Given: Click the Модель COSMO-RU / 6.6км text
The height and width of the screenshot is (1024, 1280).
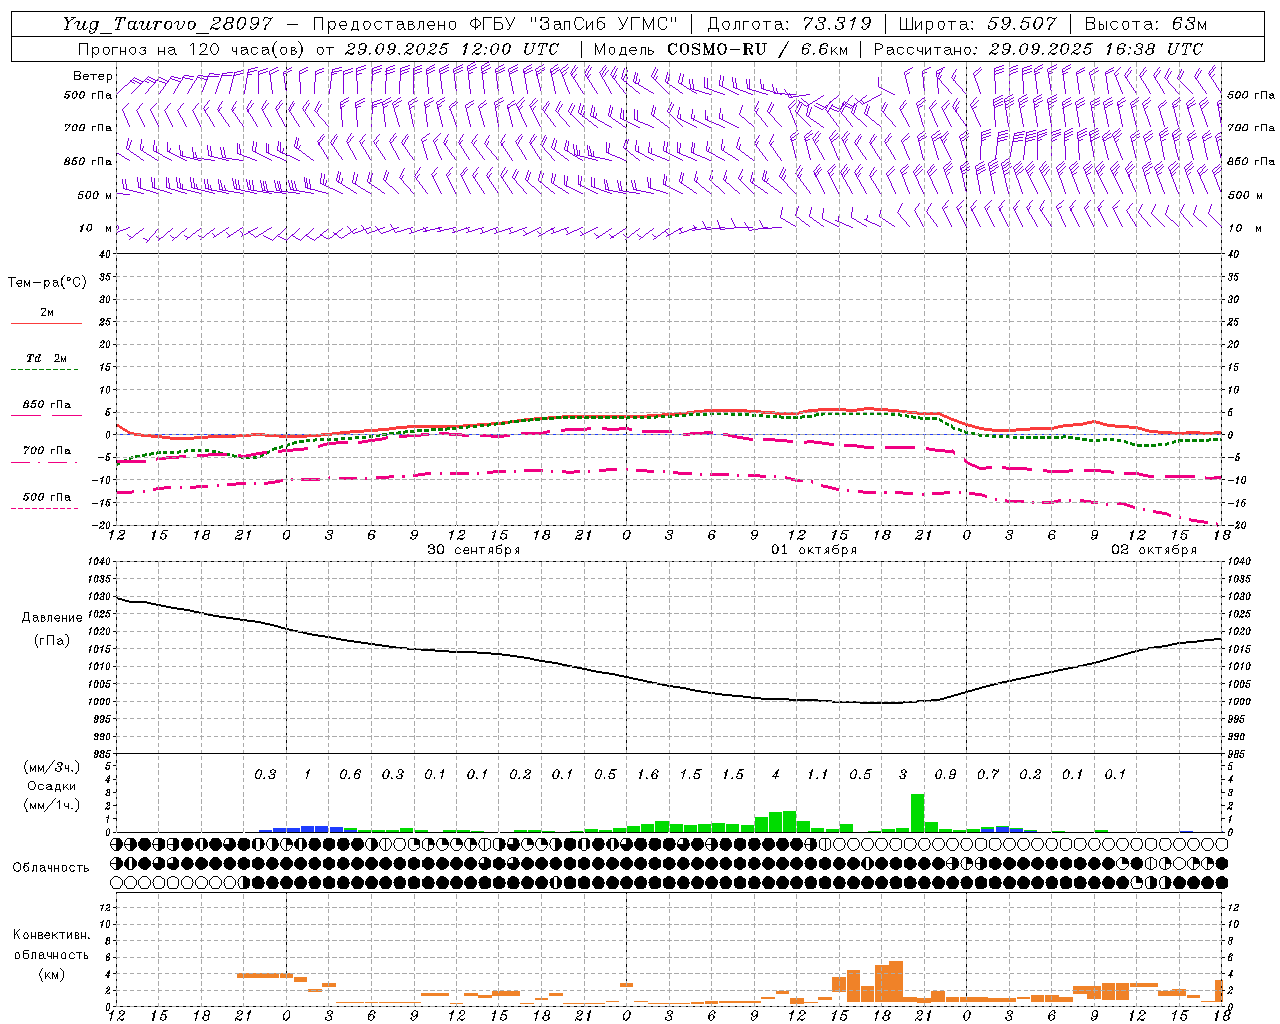Looking at the screenshot, I should coord(721,49).
